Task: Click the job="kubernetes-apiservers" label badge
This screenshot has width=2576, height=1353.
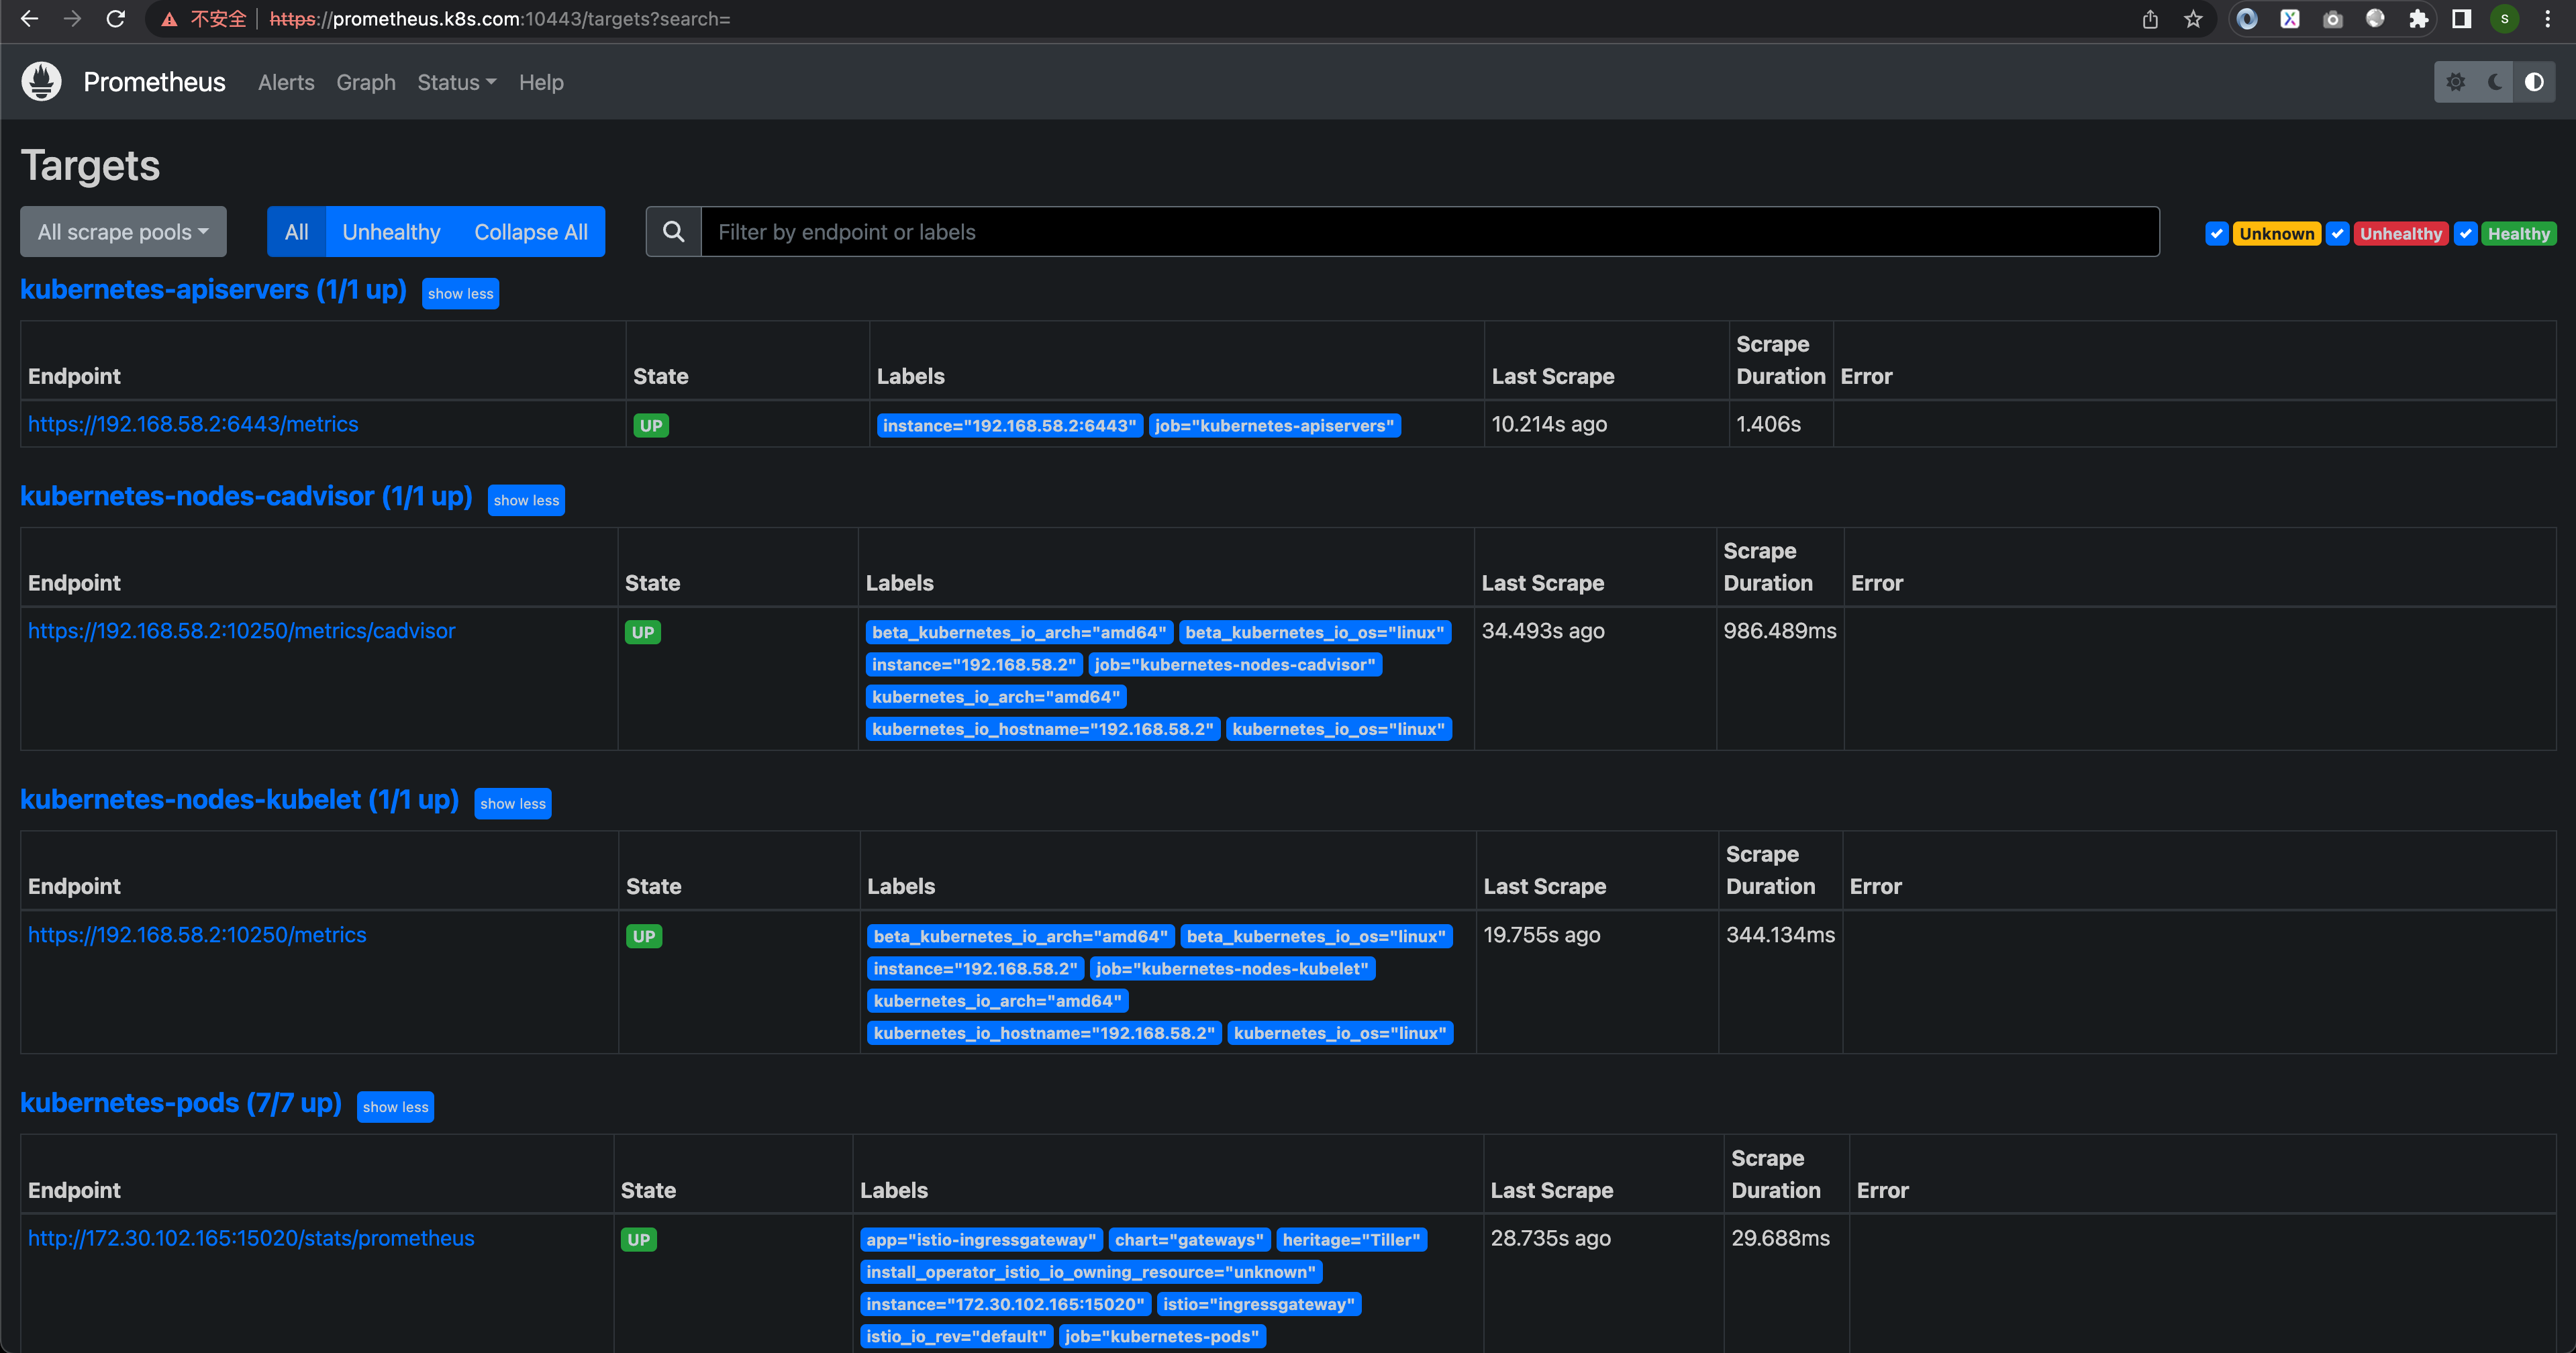Action: click(1275, 426)
